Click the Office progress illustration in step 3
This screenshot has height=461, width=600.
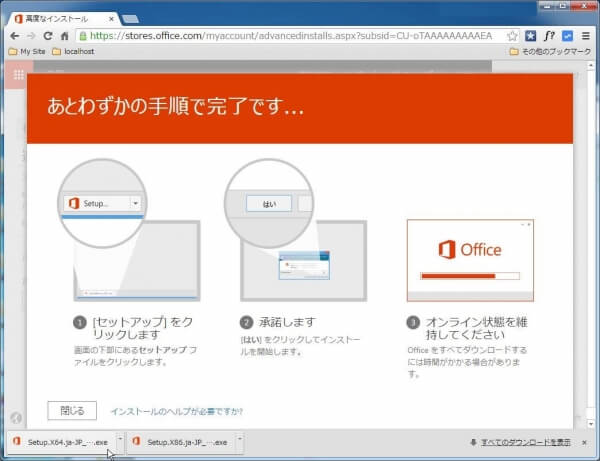coord(470,261)
